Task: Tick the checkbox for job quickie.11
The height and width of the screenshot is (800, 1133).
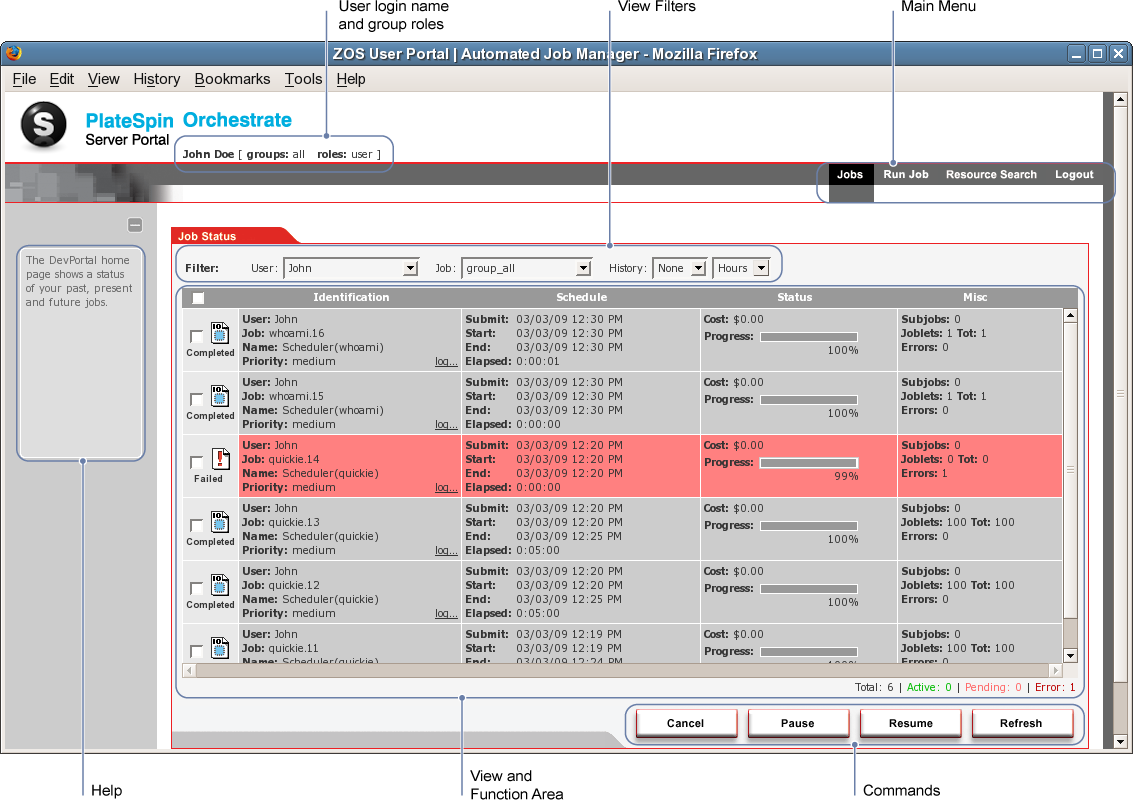Action: point(196,650)
